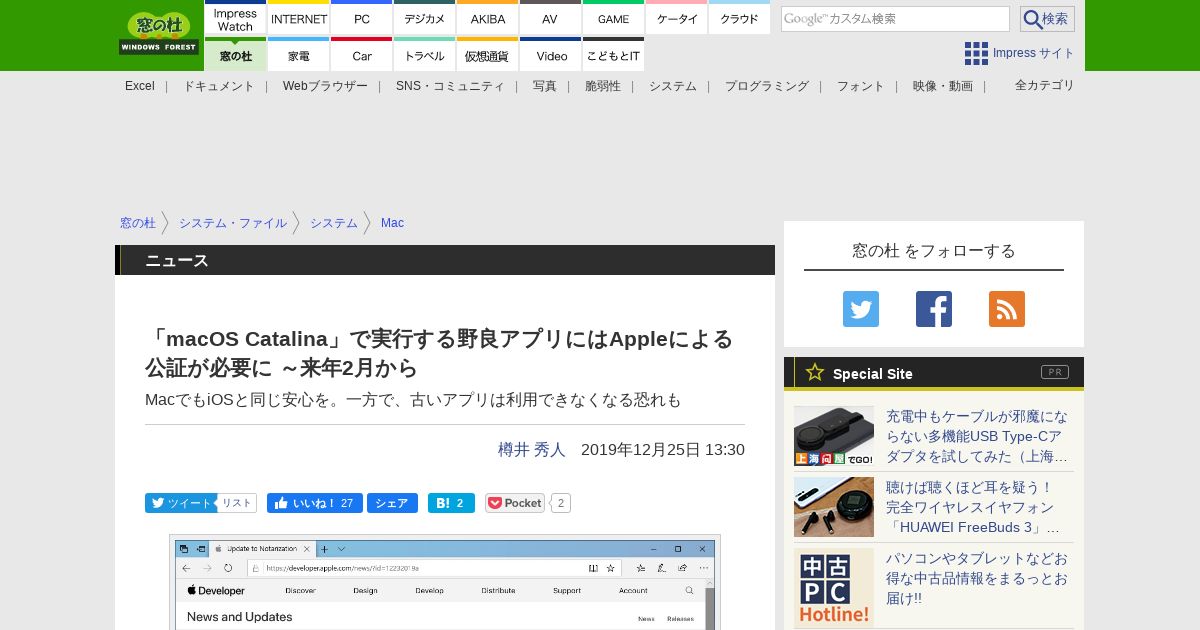
Task: Click the Facebook いいね! button
Action: [315, 503]
